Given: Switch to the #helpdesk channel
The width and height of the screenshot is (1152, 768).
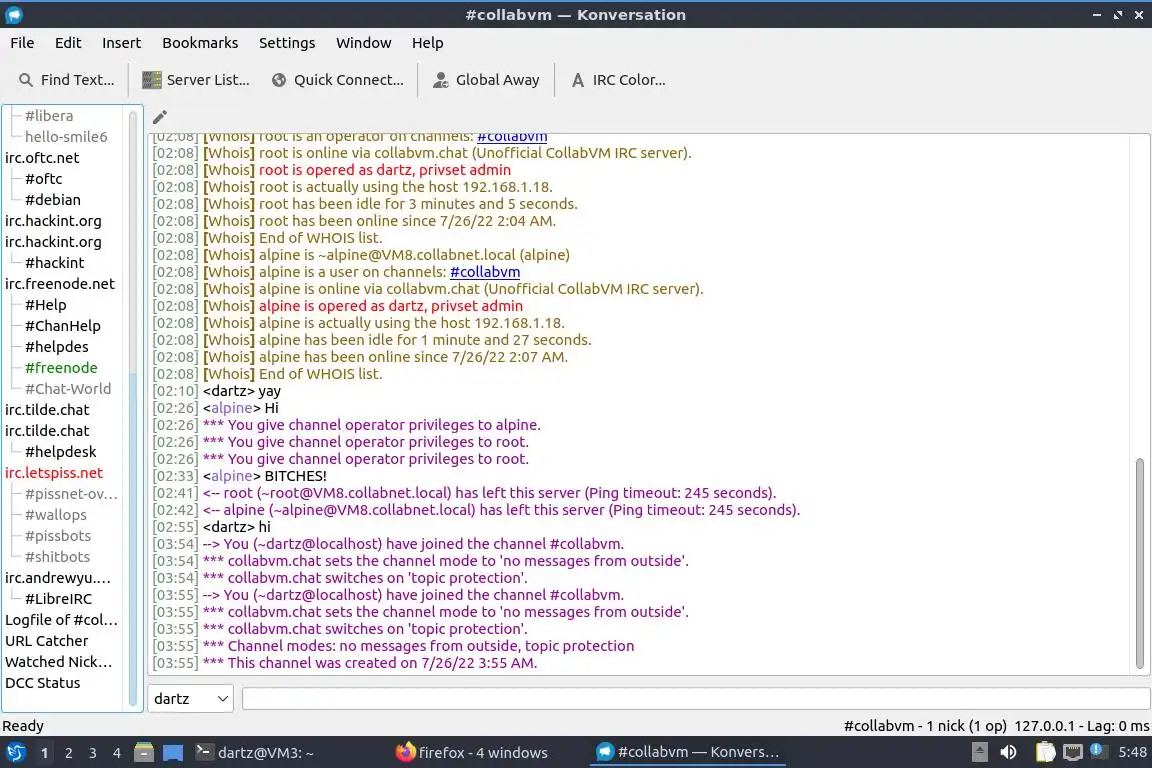Looking at the screenshot, I should point(60,452).
